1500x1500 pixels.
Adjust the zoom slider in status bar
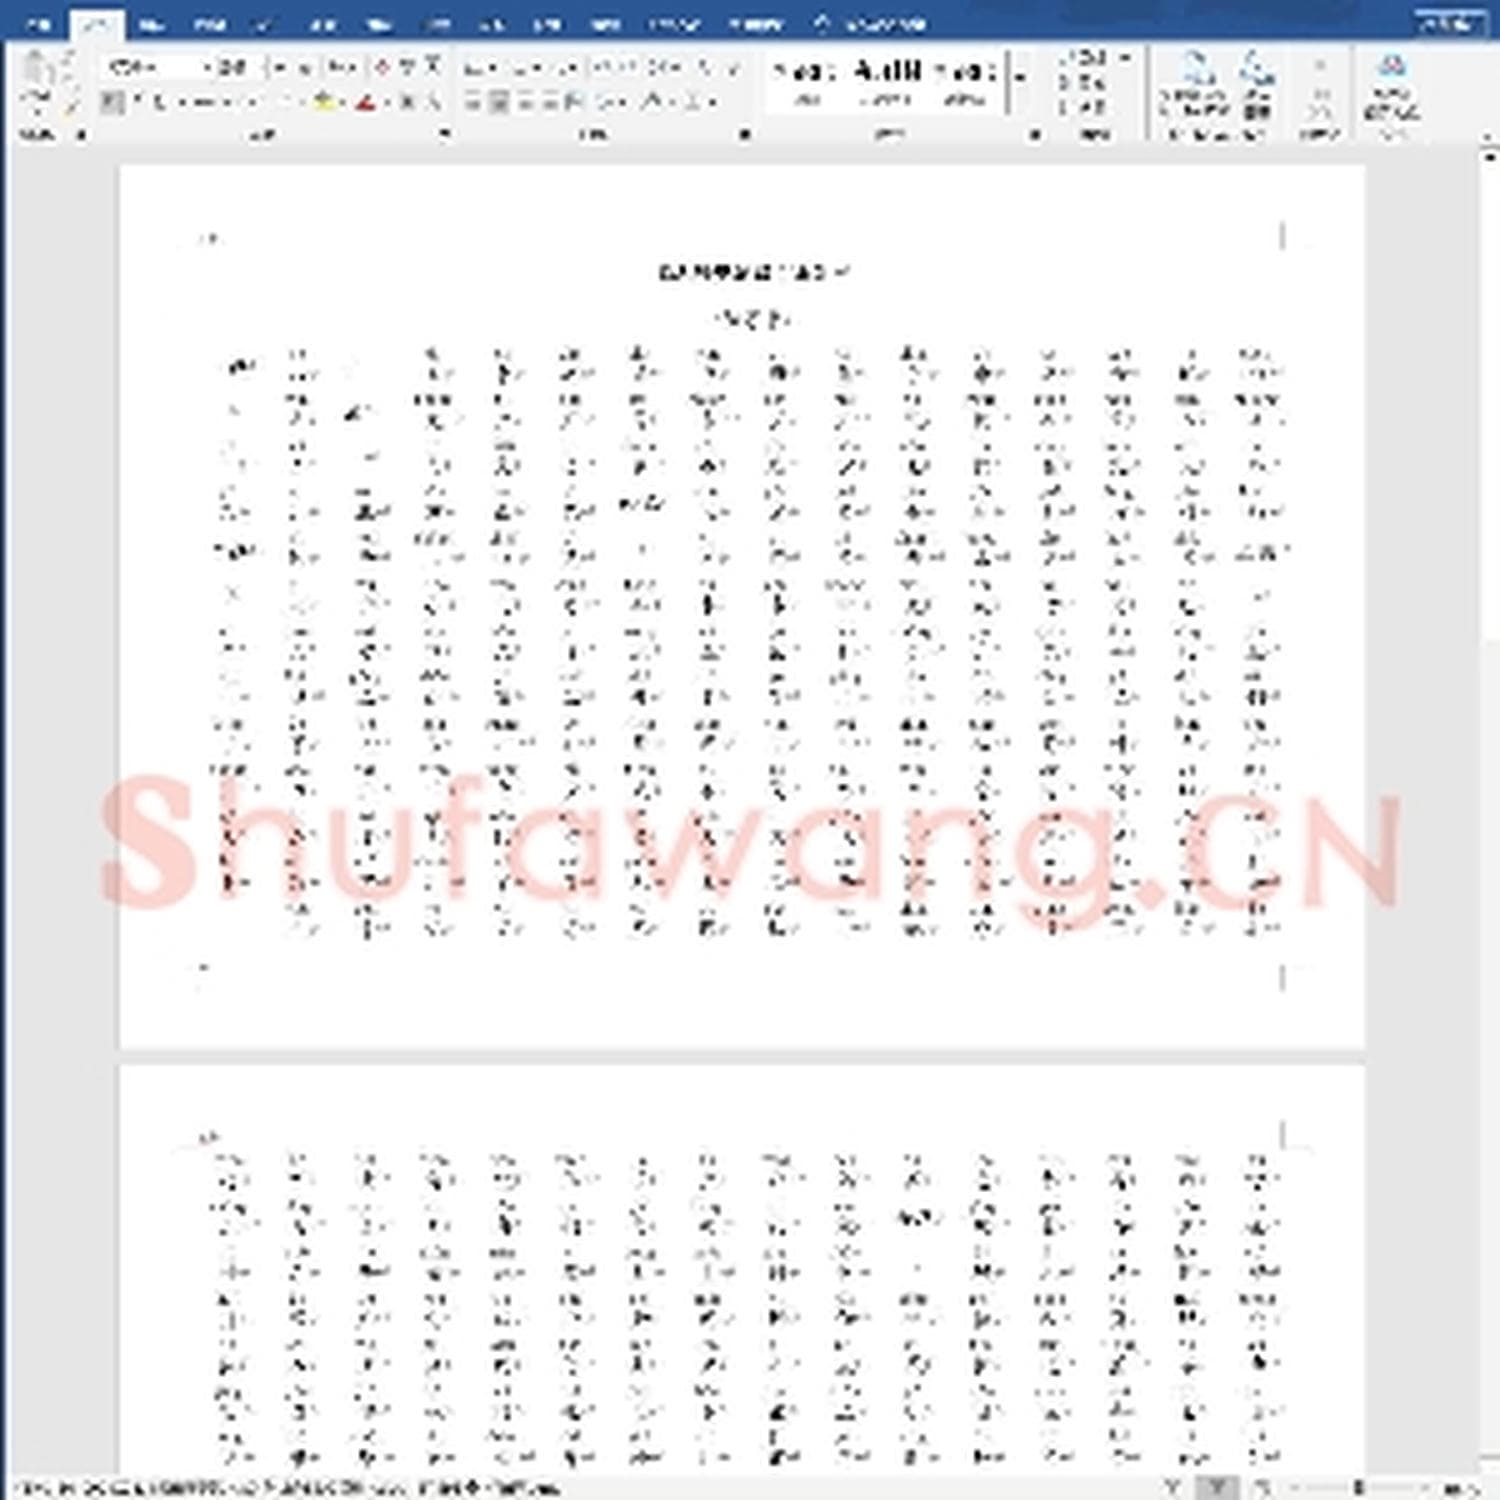1360,1488
